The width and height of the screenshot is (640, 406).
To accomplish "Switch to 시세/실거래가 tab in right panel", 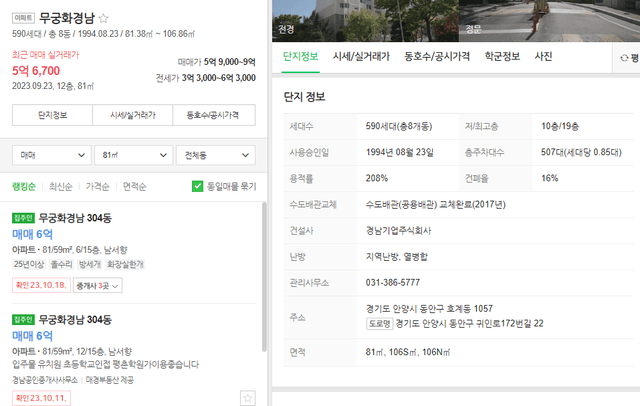I will [x=361, y=56].
